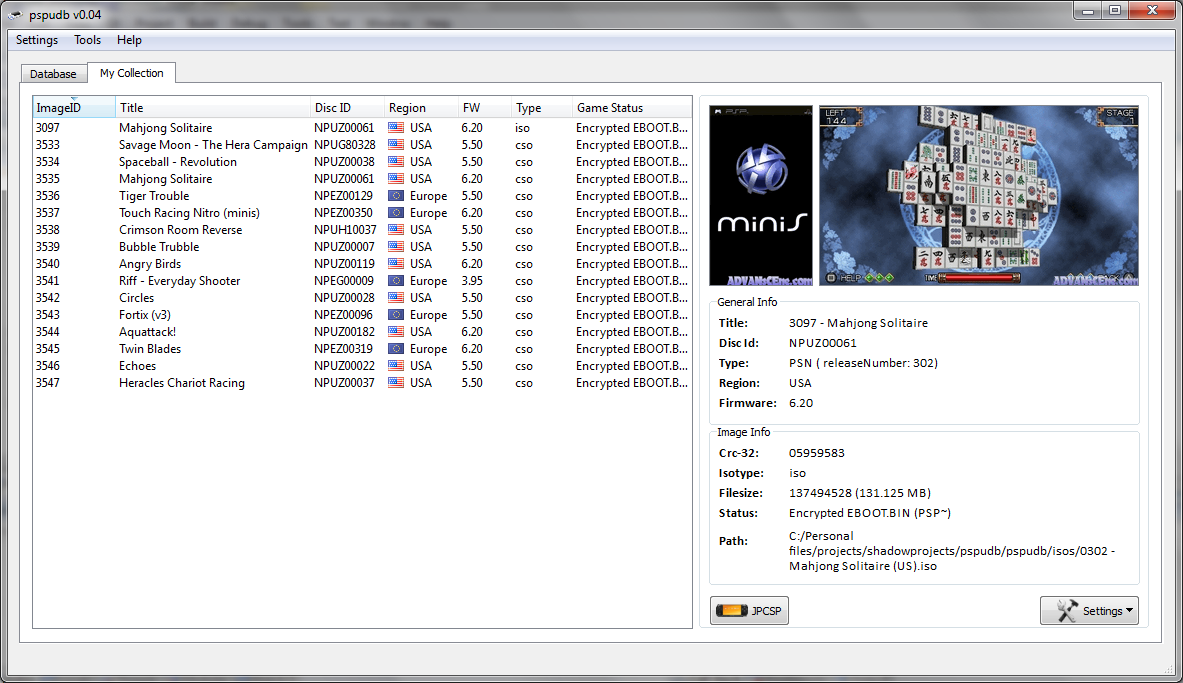Select Riff - Everyday Shooter entry
Viewport: 1183px width, 683px height.
pyautogui.click(x=362, y=281)
